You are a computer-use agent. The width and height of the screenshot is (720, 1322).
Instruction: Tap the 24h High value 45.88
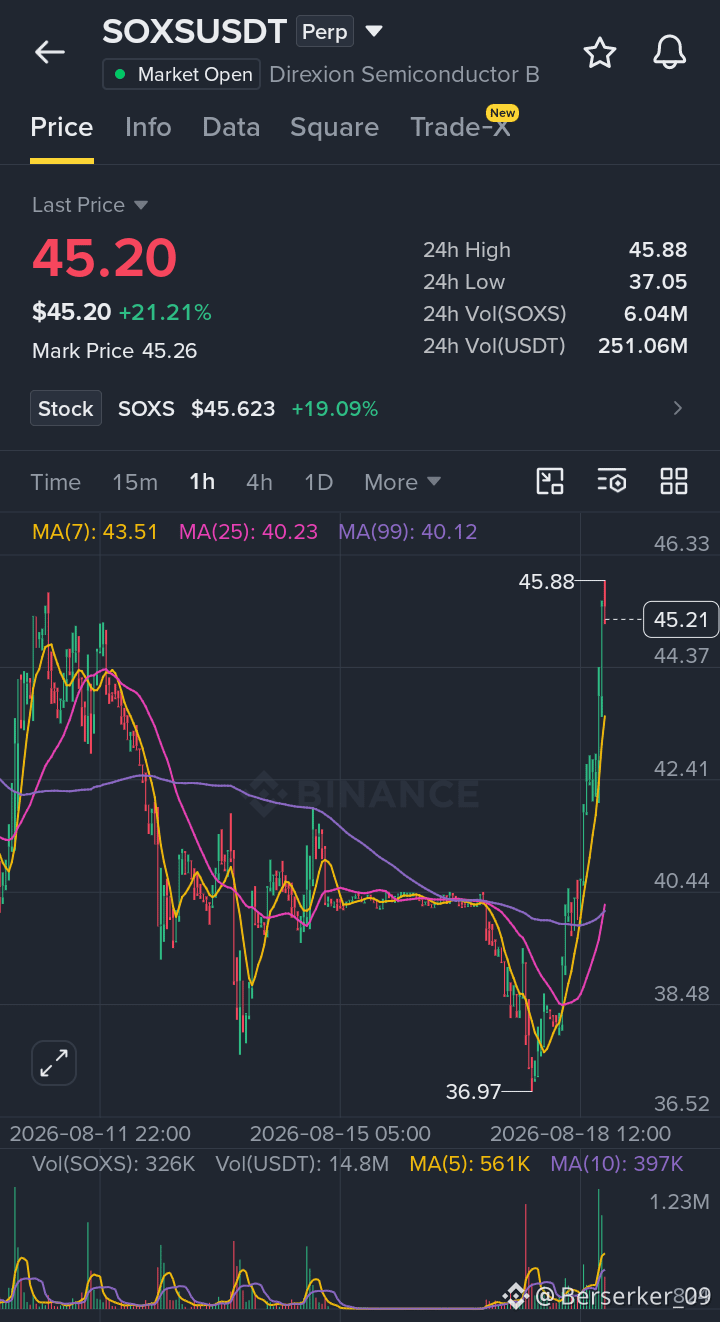tap(658, 250)
